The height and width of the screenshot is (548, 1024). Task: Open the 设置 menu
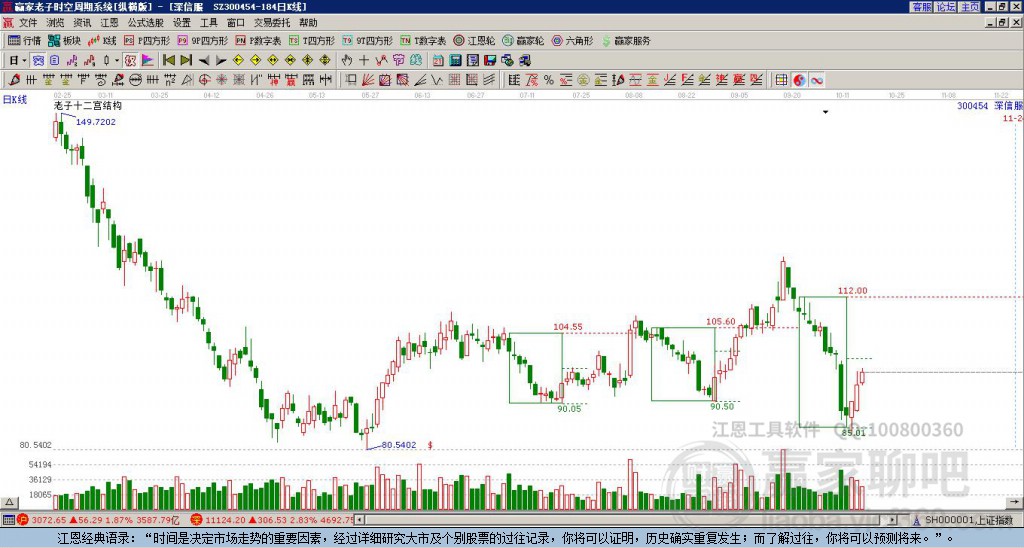182,23
